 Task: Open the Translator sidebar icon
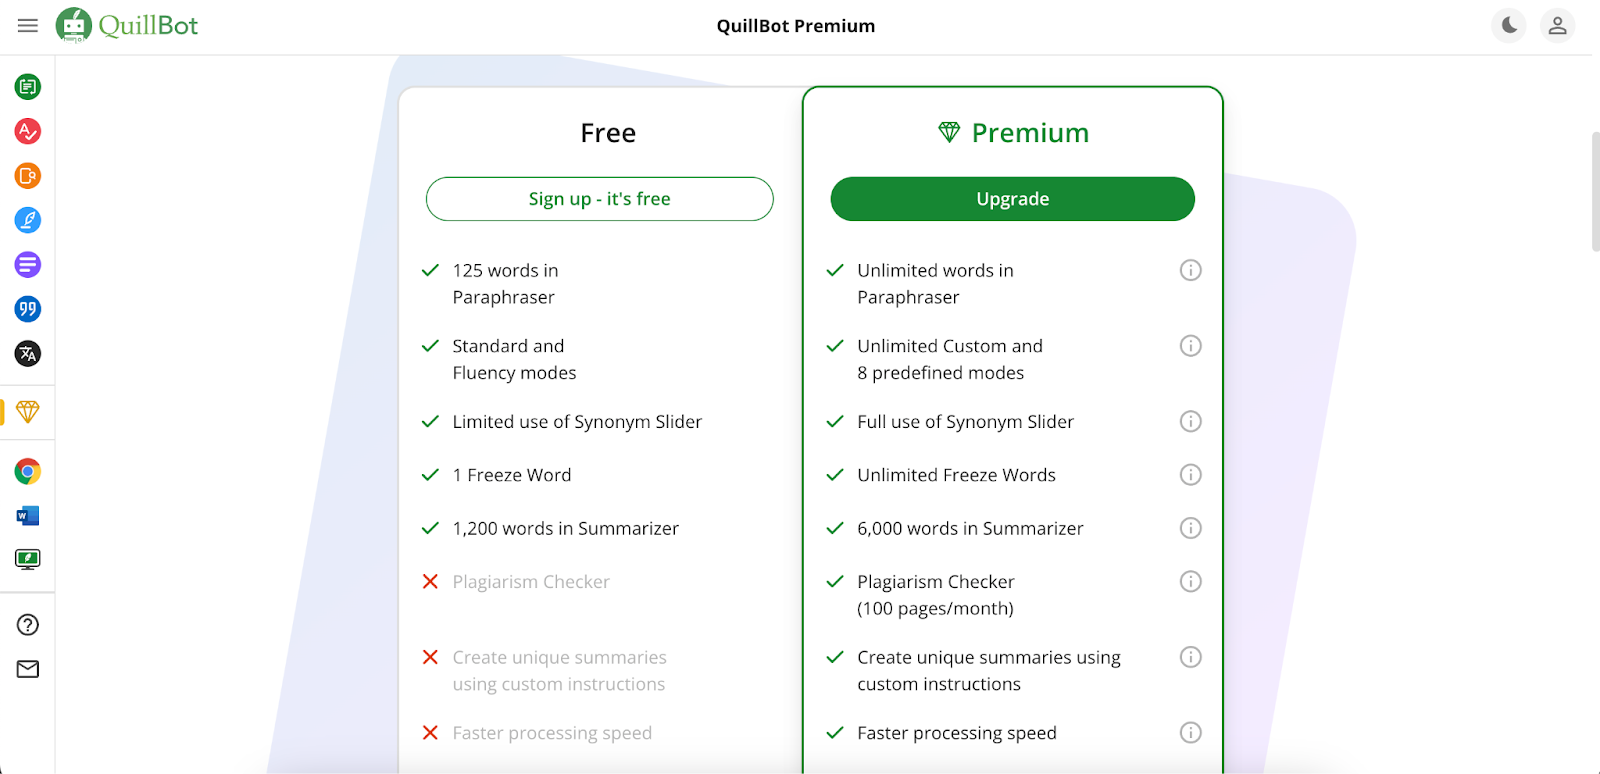coord(28,353)
